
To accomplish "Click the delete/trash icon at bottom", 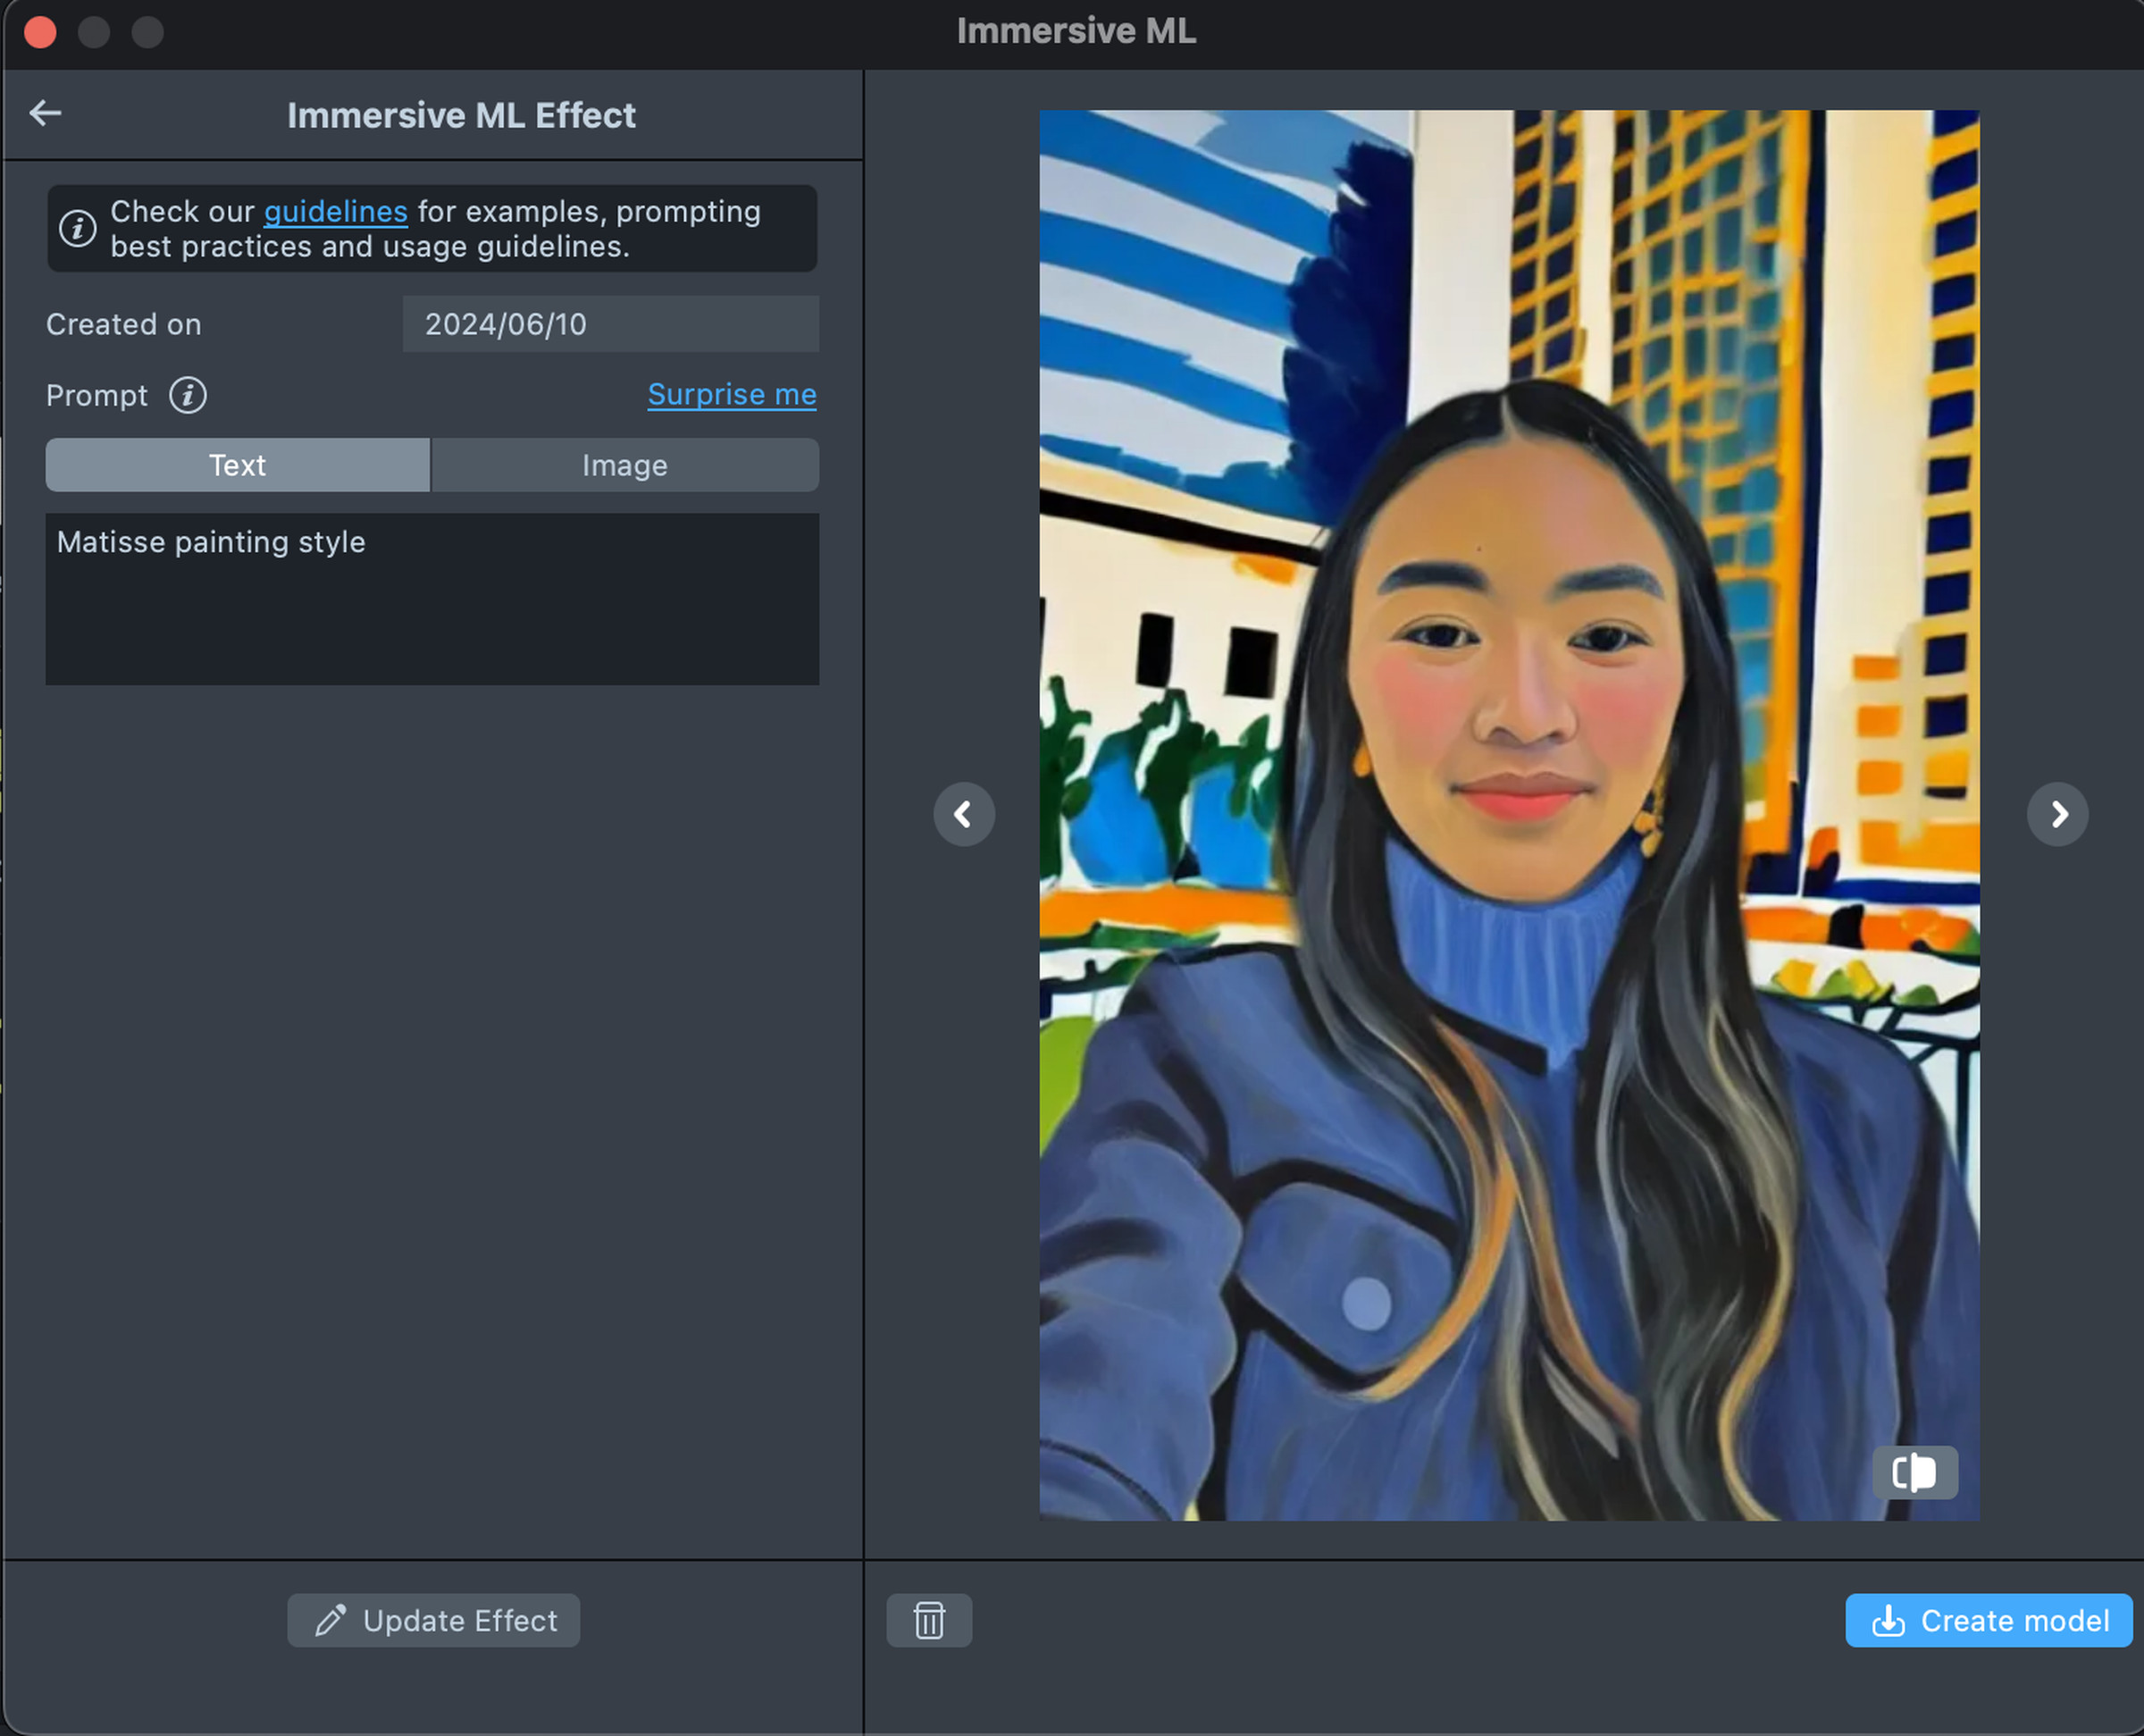I will [929, 1619].
